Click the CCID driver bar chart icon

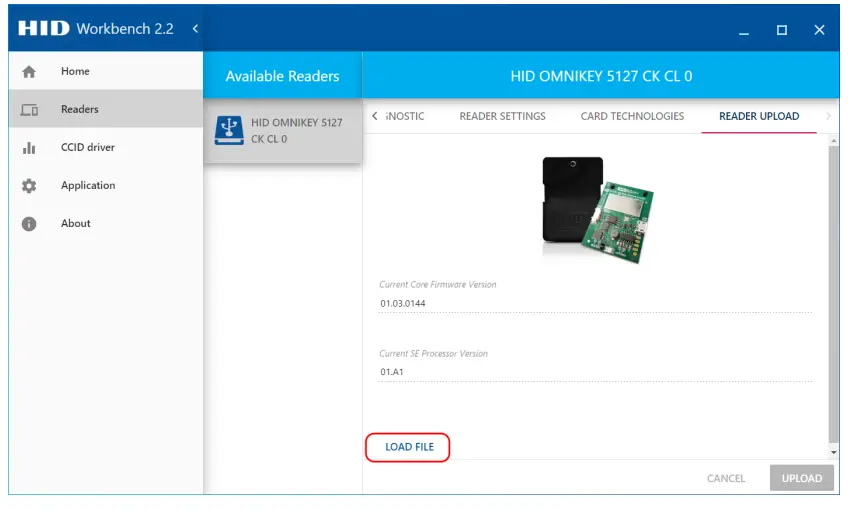click(29, 148)
